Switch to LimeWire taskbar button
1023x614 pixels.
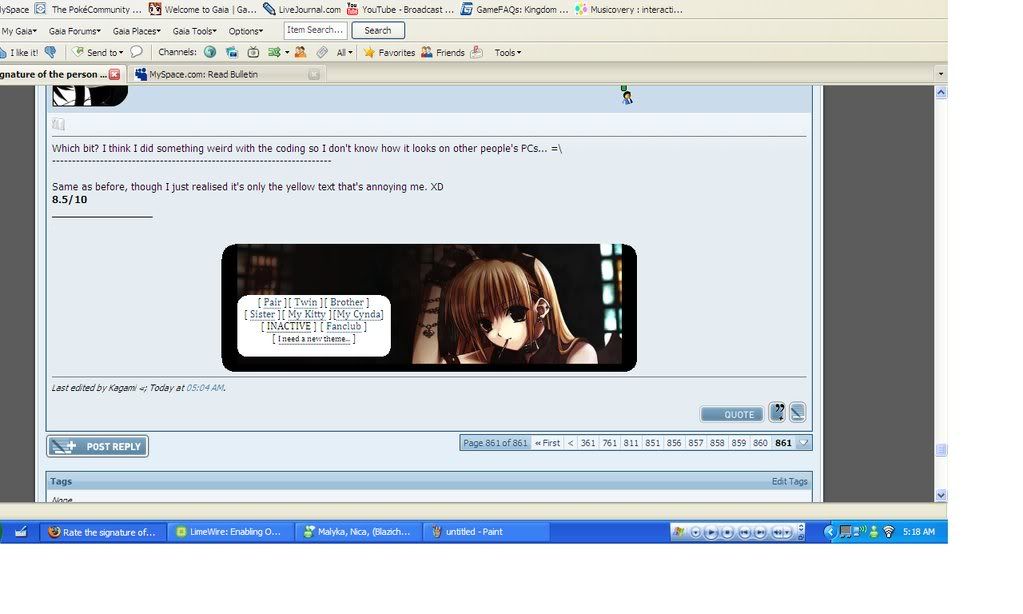pyautogui.click(x=229, y=532)
